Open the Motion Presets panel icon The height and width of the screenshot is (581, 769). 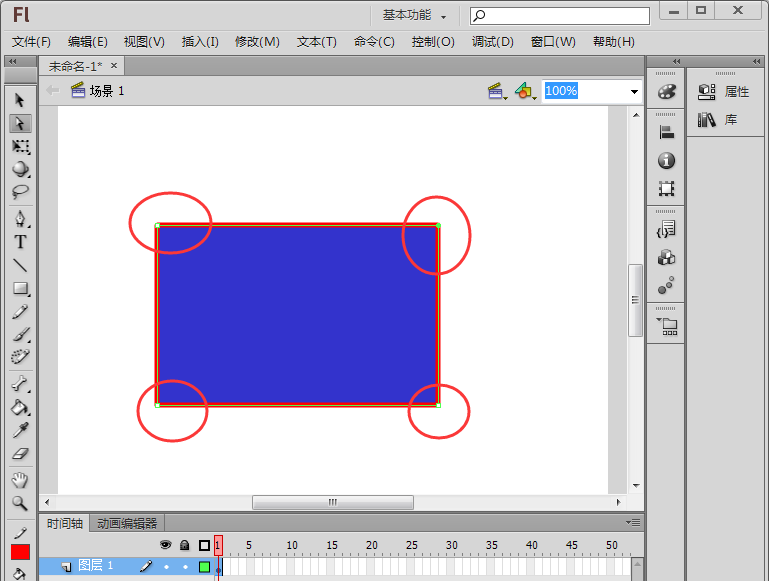point(666,285)
